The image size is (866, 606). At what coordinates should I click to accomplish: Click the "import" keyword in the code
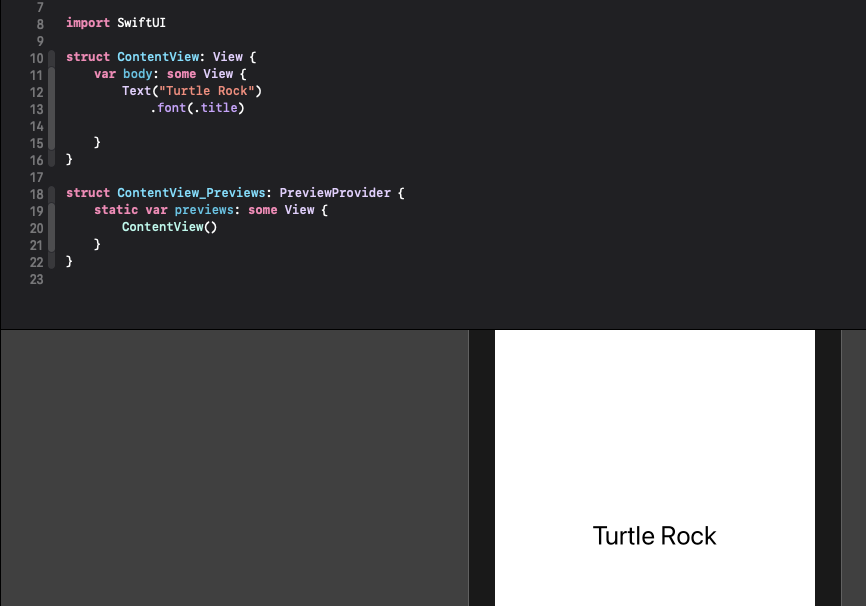tap(88, 23)
